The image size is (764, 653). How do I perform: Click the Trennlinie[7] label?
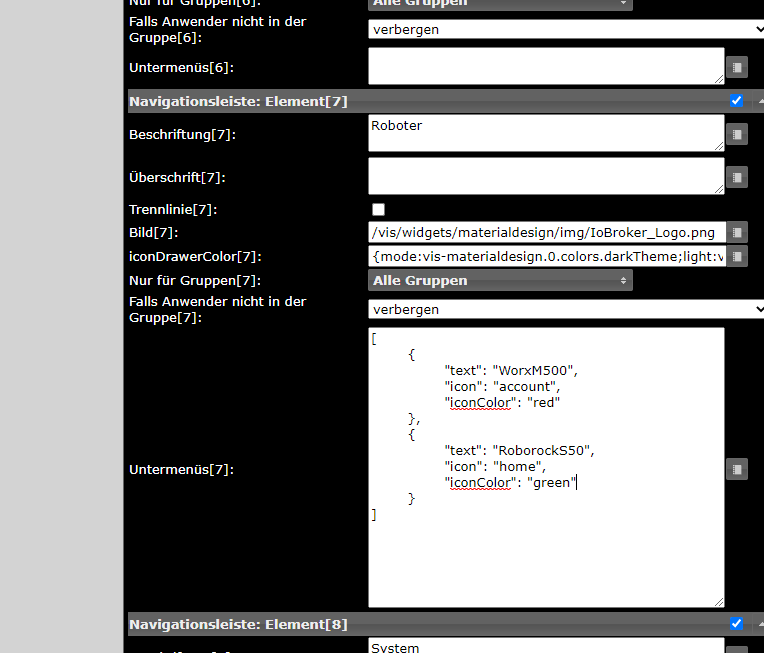point(173,210)
